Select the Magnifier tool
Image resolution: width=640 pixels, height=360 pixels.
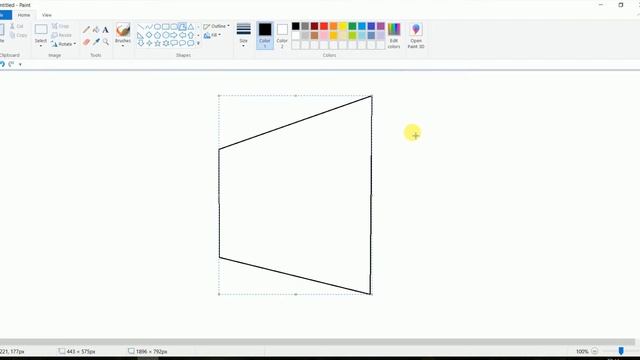tap(105, 42)
